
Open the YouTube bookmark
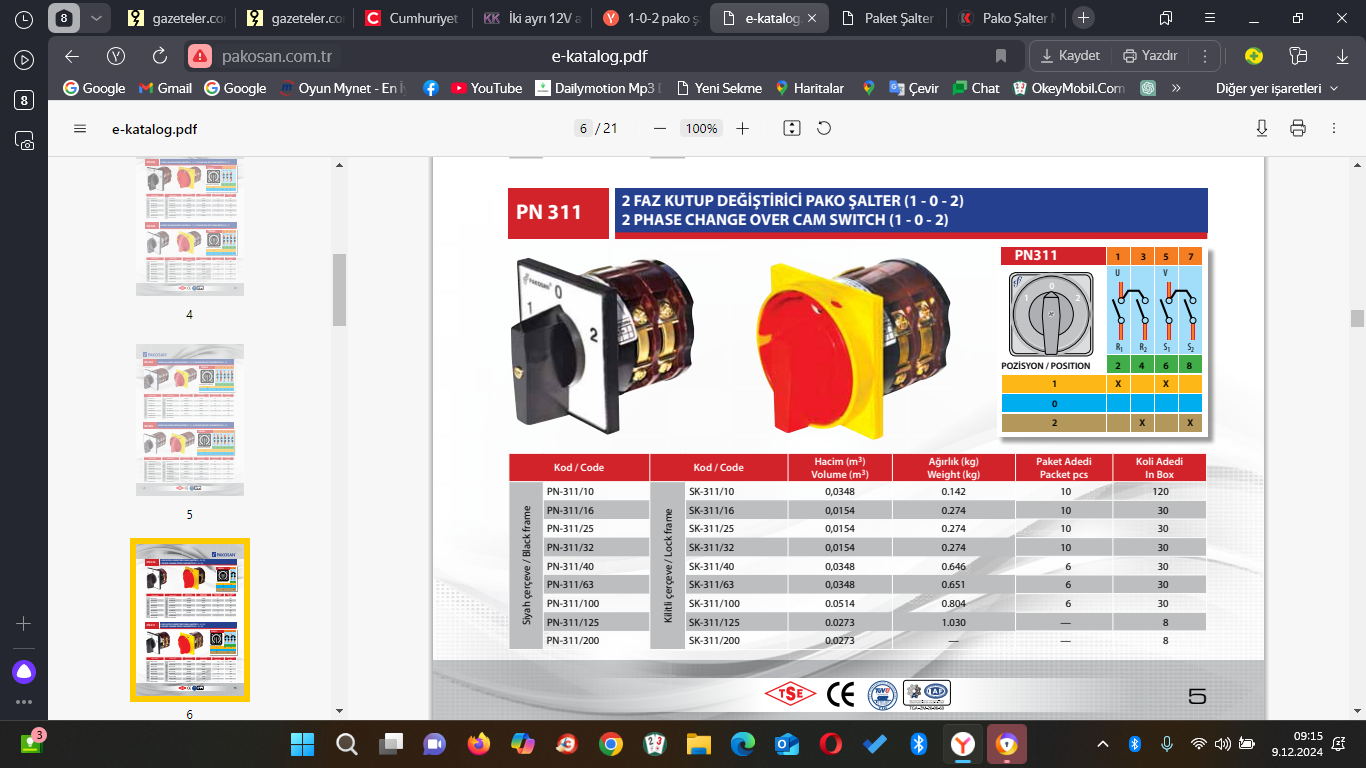(486, 88)
